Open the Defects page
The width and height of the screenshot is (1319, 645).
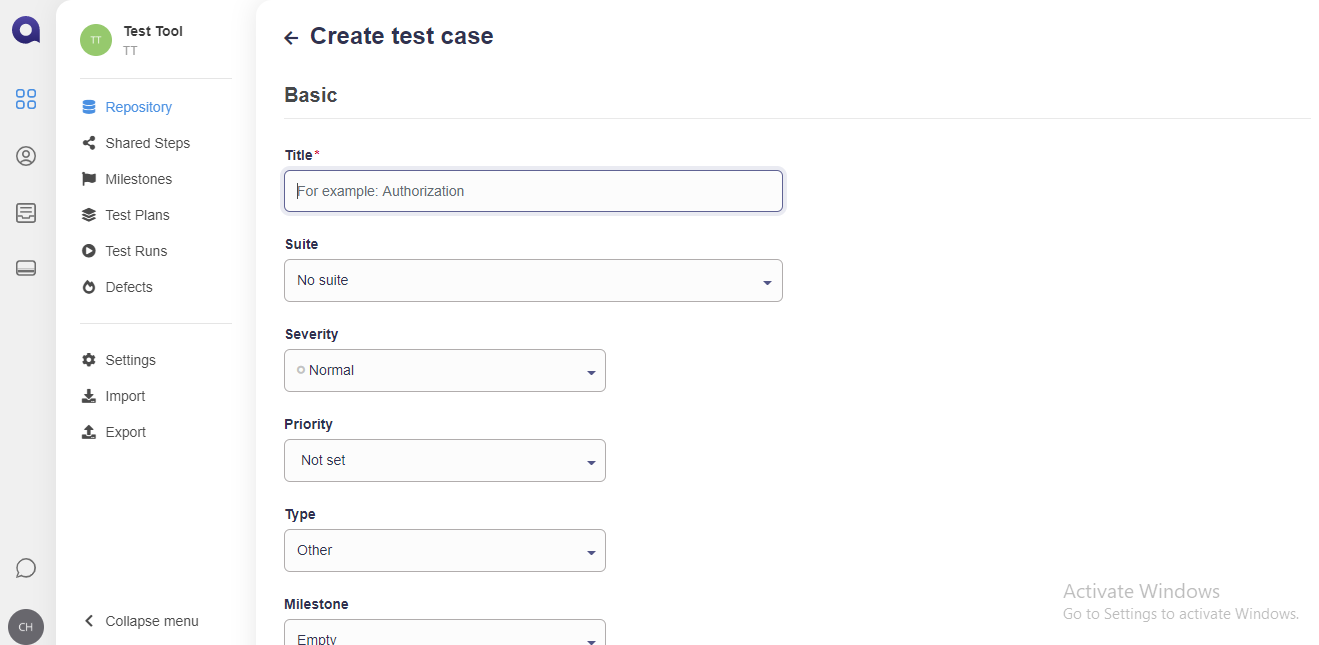coord(129,287)
